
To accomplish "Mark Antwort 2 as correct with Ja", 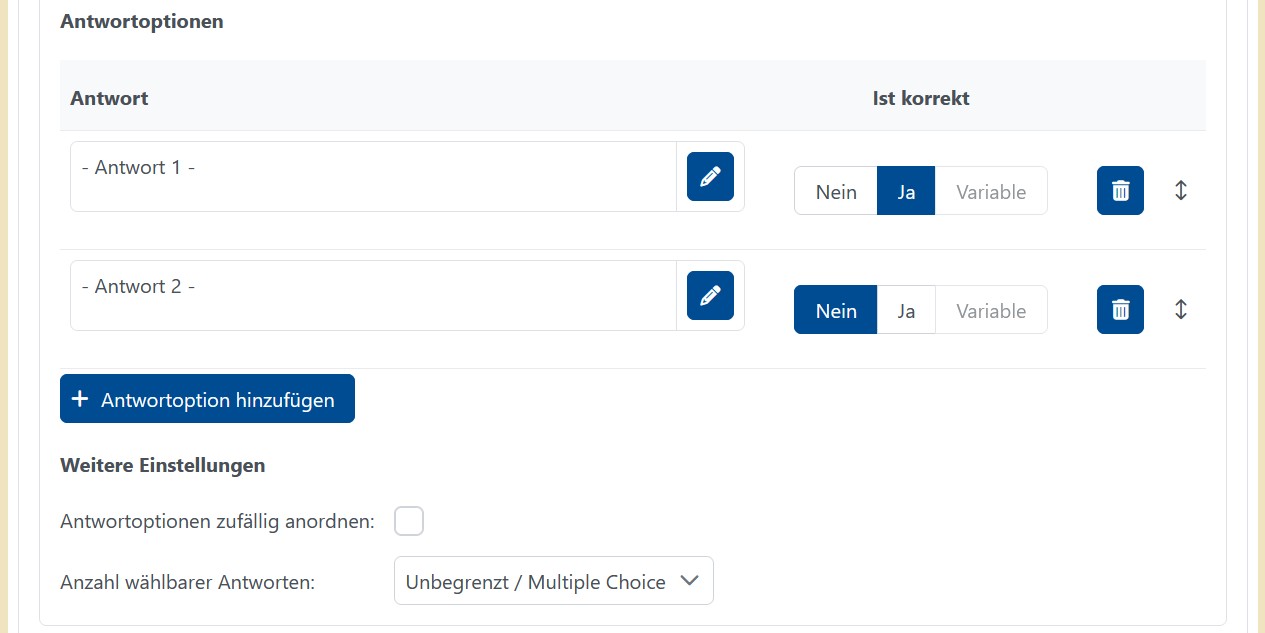I will [906, 310].
